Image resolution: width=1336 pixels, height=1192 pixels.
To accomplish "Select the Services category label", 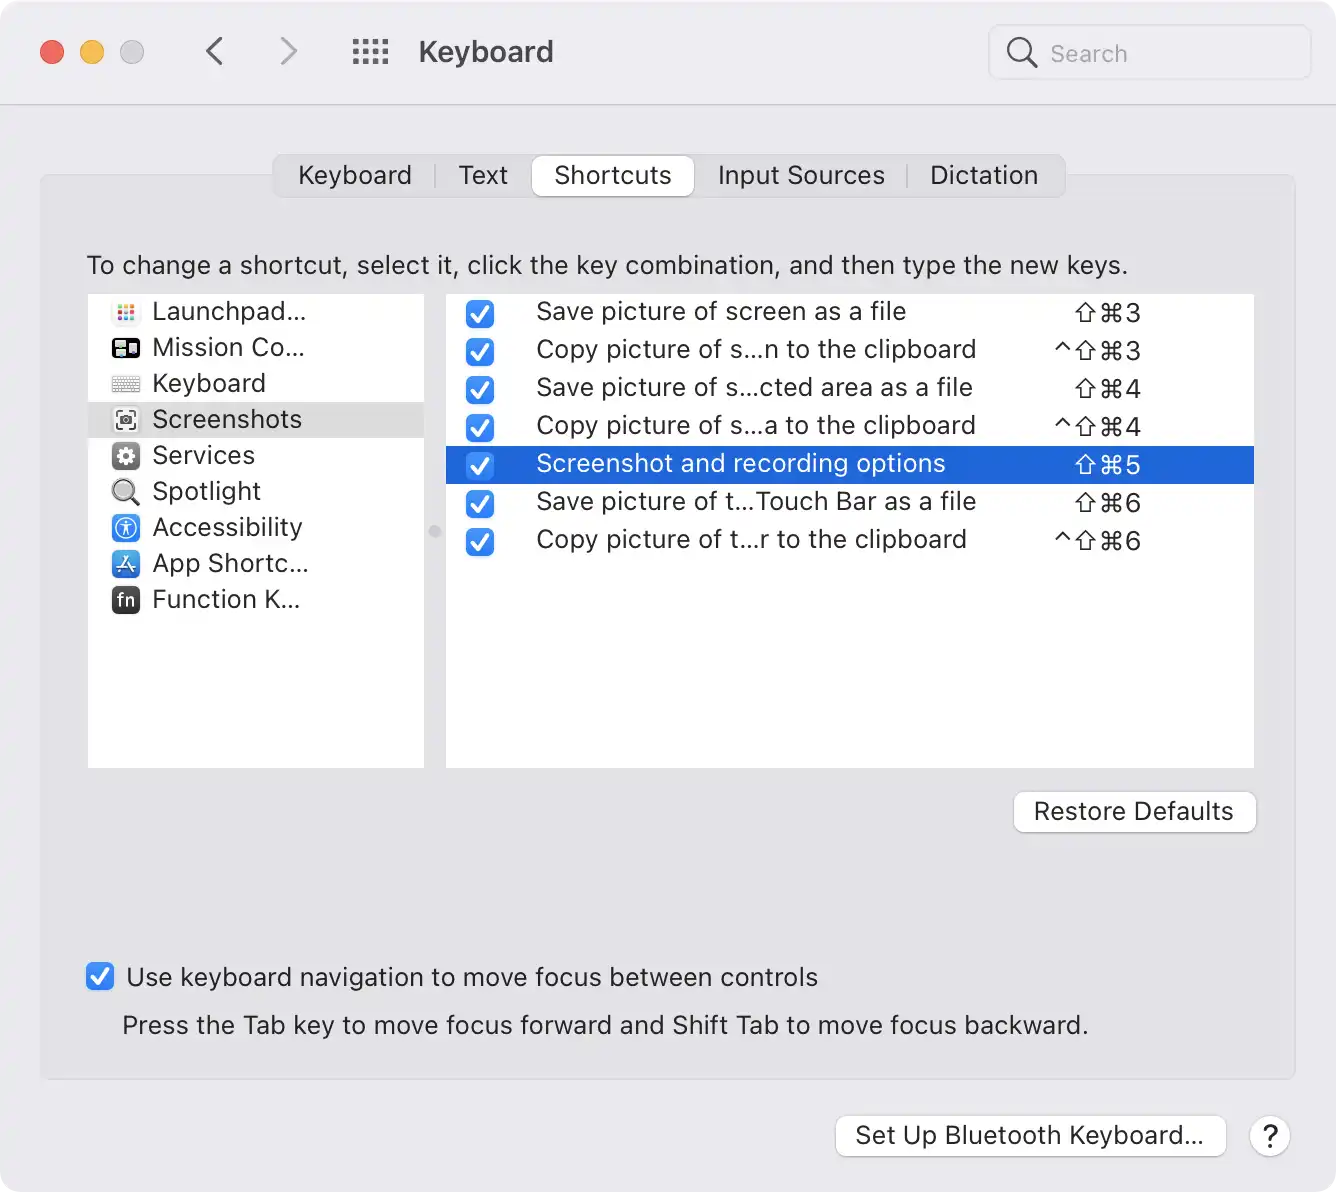I will tap(204, 456).
